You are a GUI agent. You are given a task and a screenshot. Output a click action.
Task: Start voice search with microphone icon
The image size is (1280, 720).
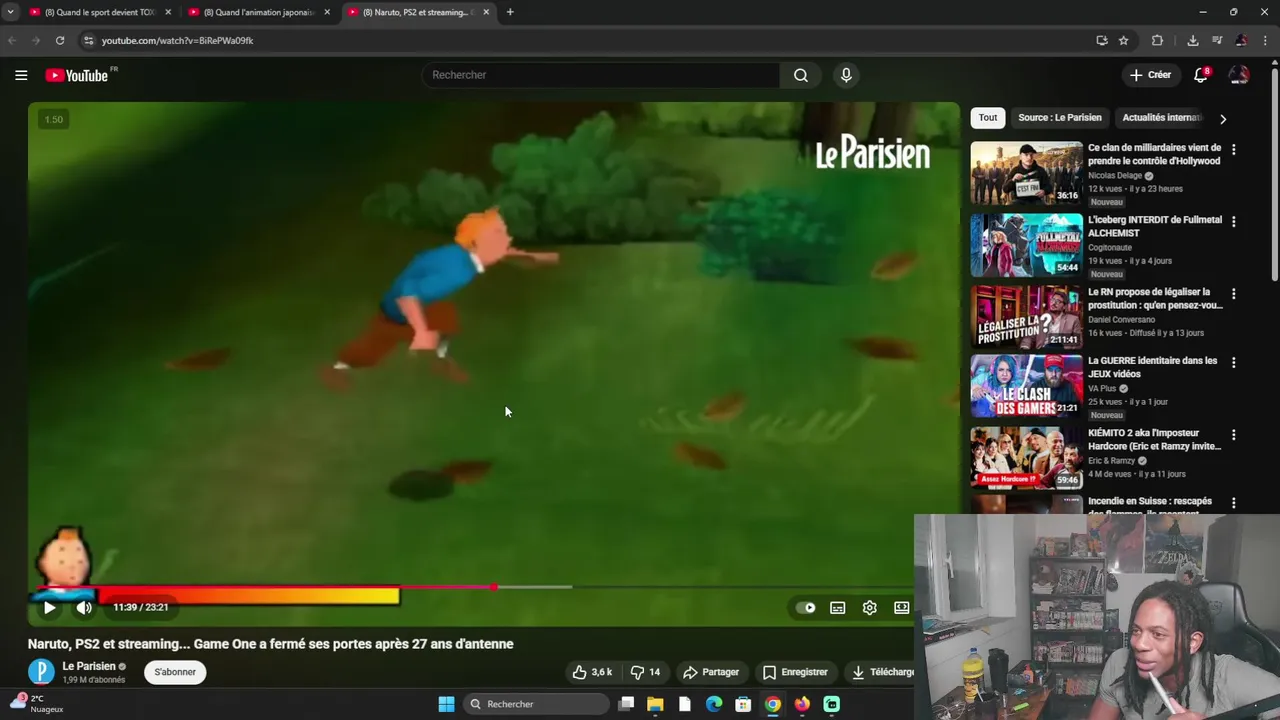[846, 75]
